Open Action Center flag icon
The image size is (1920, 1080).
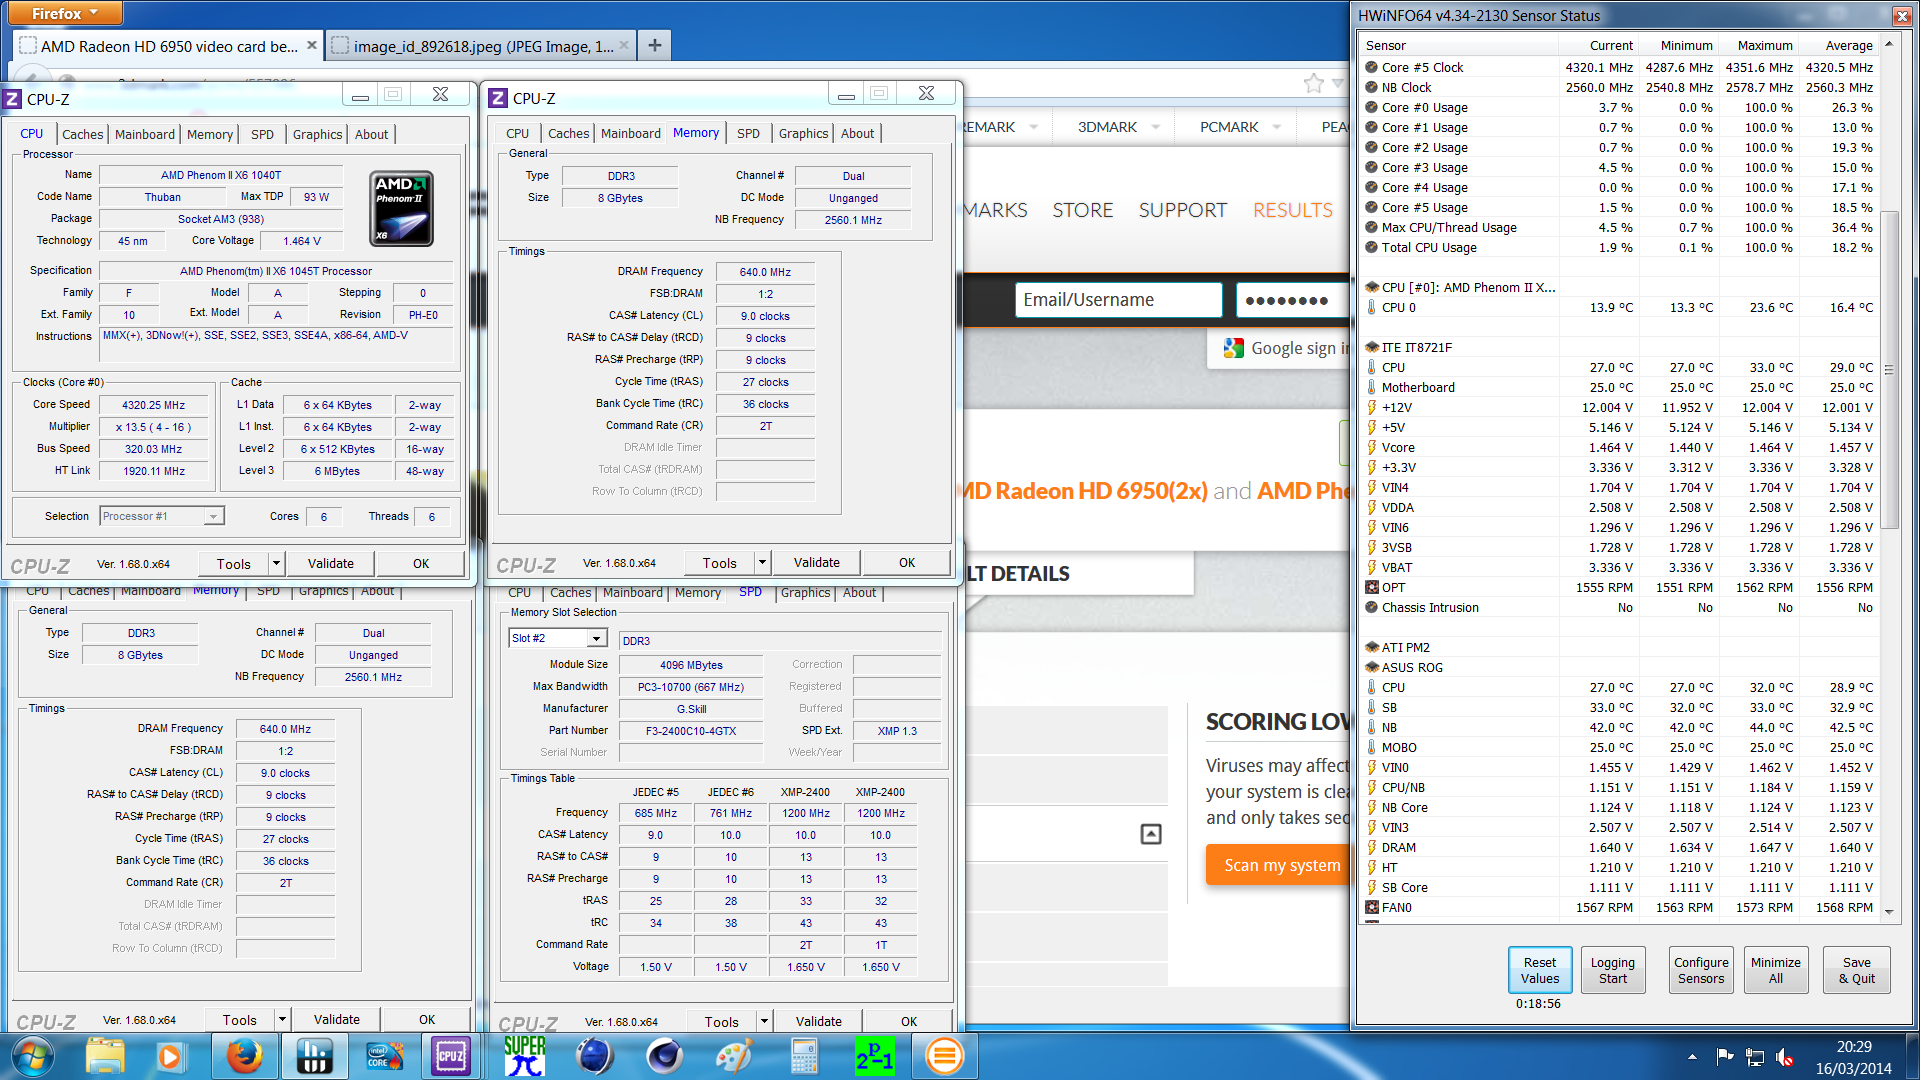(1725, 1056)
